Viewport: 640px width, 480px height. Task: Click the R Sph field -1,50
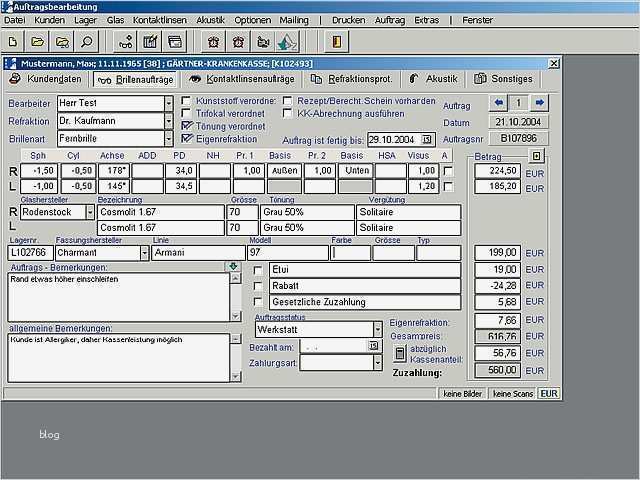[39, 171]
